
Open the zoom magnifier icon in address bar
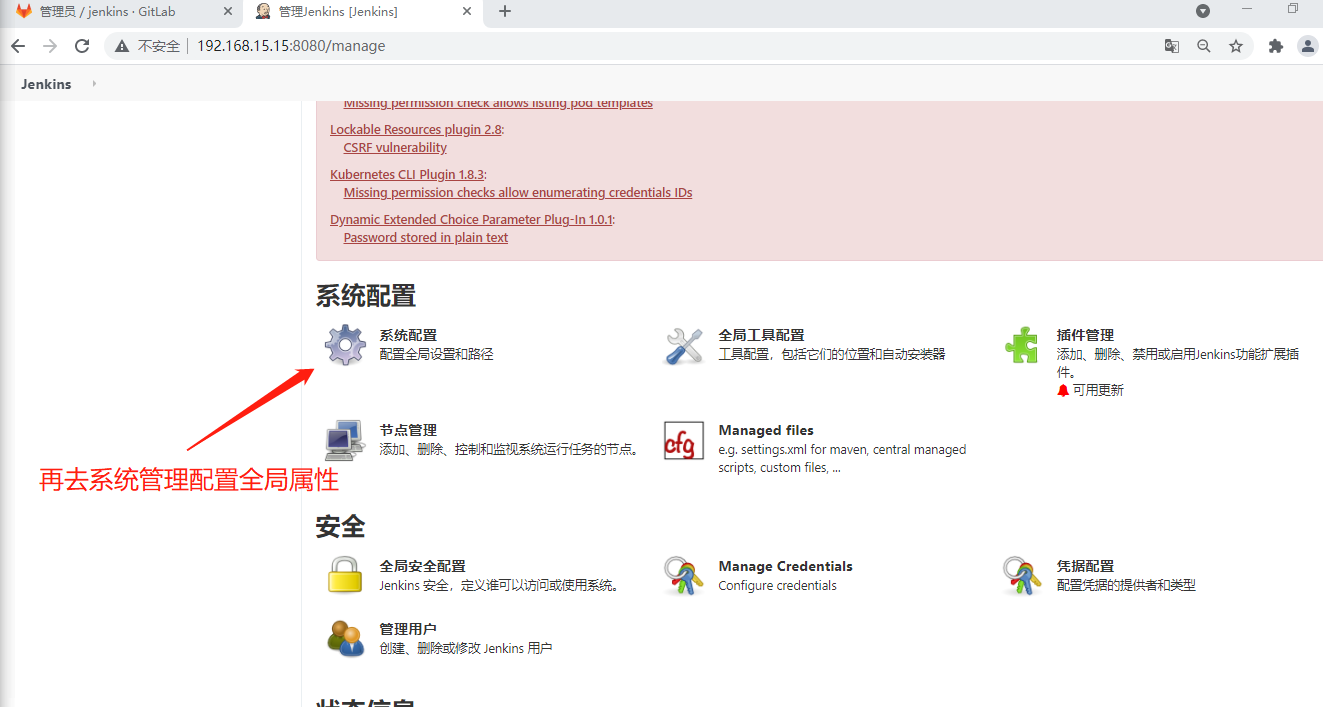coord(1204,46)
